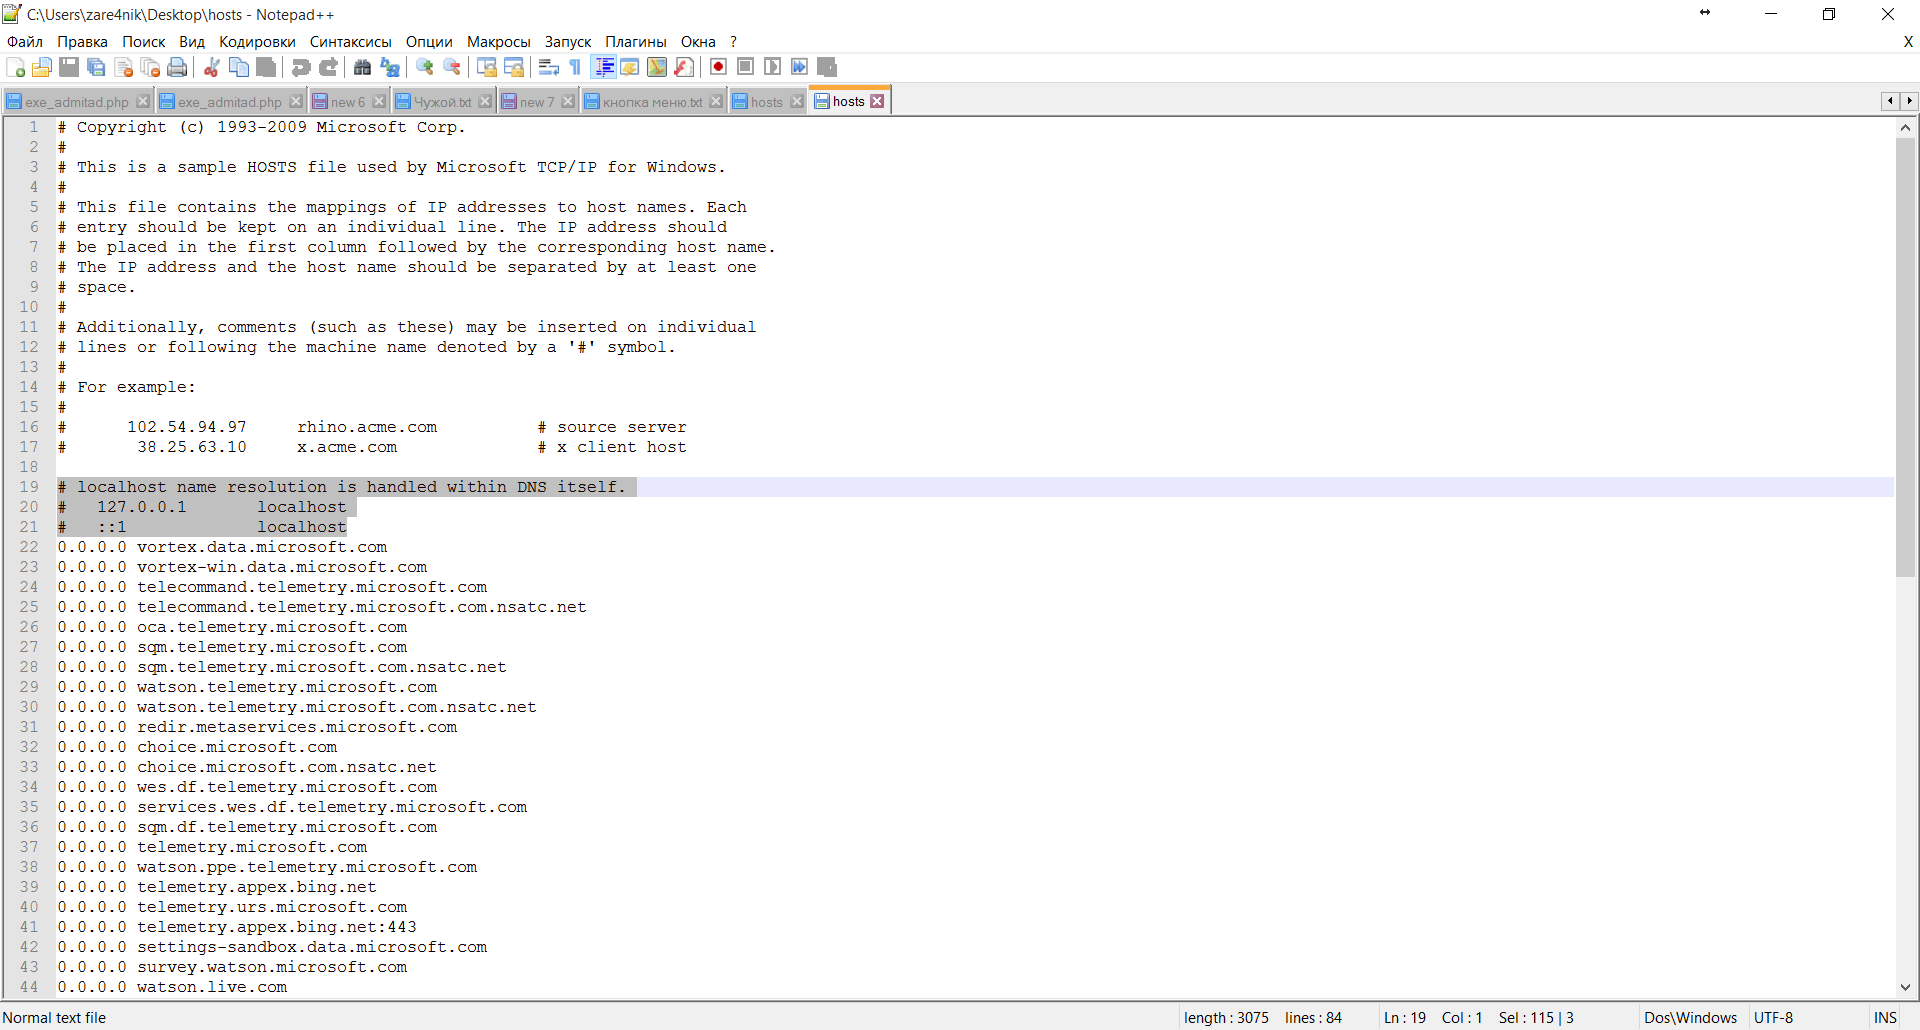Undo the last action from the toolbar
This screenshot has height=1030, width=1920.
301,67
